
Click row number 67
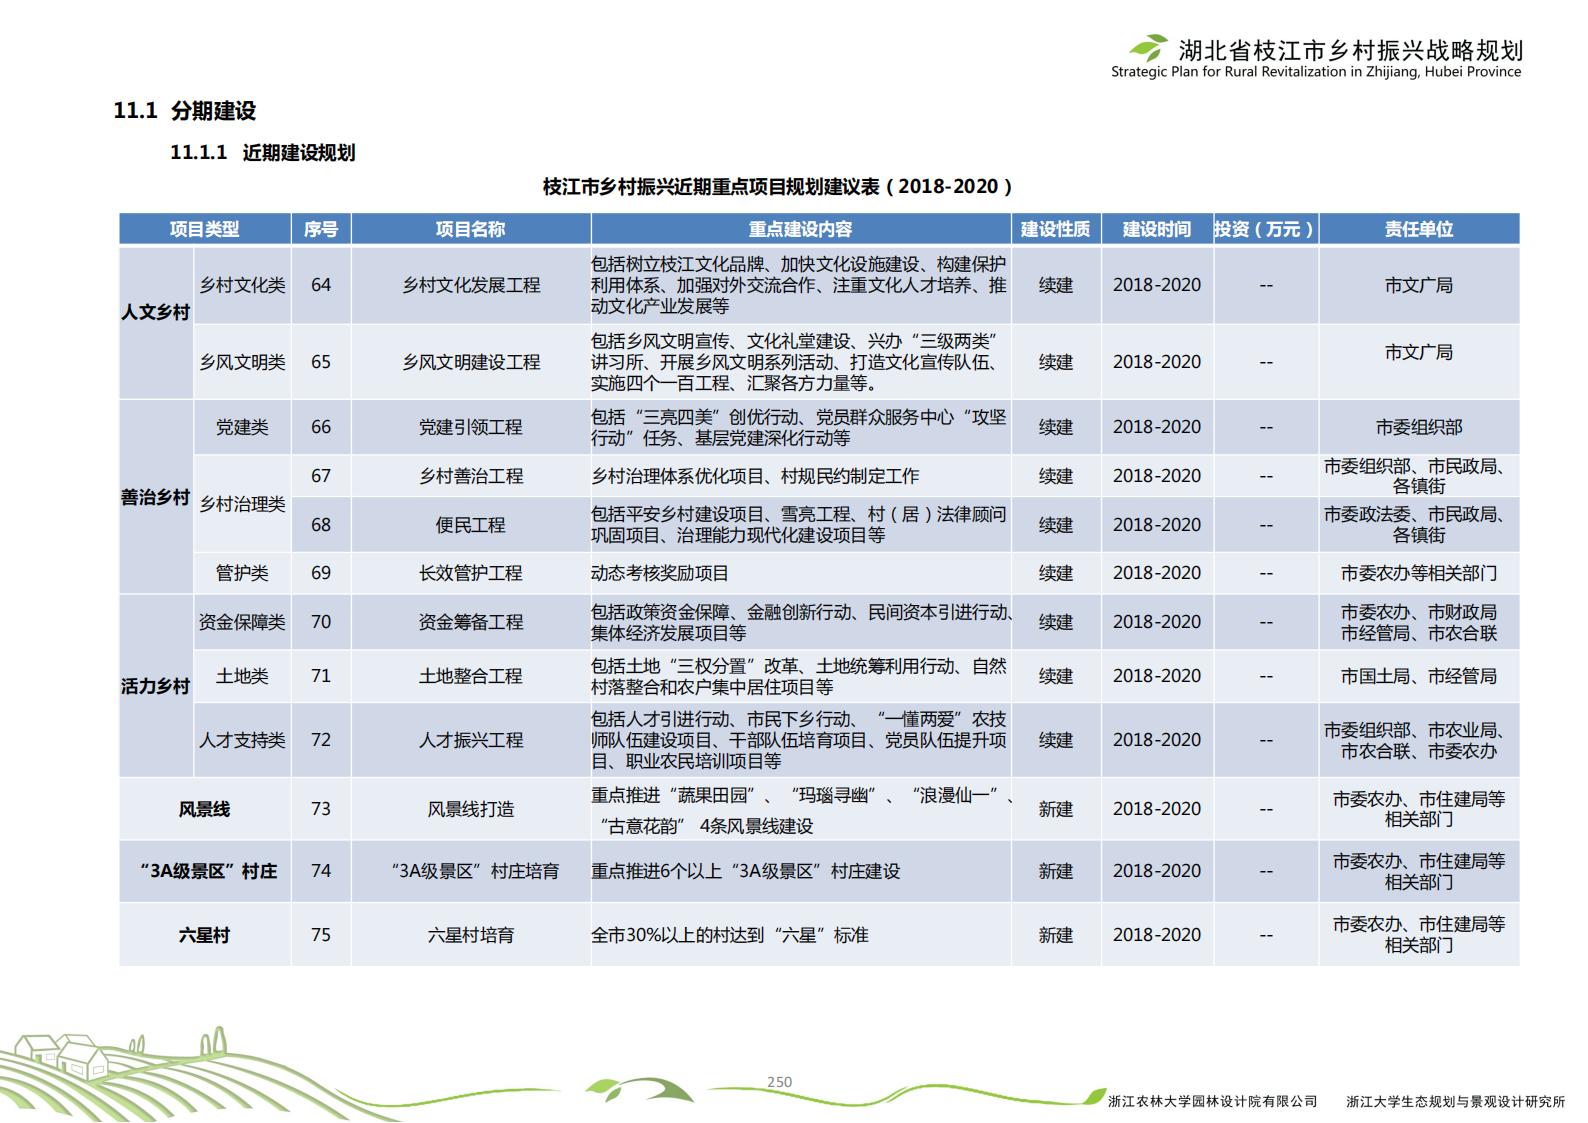click(x=321, y=476)
